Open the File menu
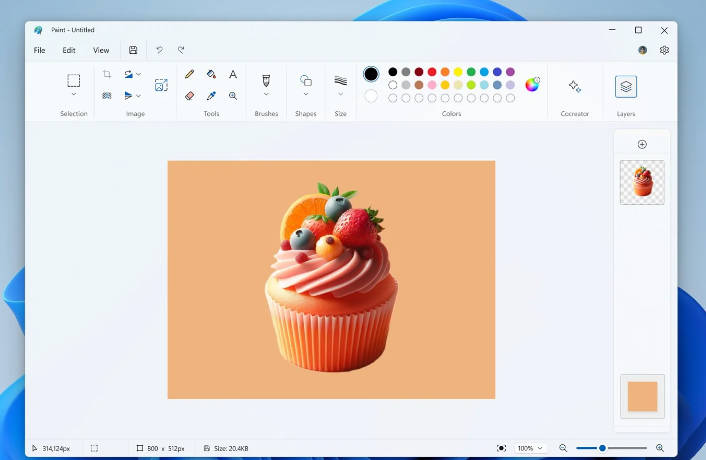Viewport: 706px width, 460px height. 39,50
